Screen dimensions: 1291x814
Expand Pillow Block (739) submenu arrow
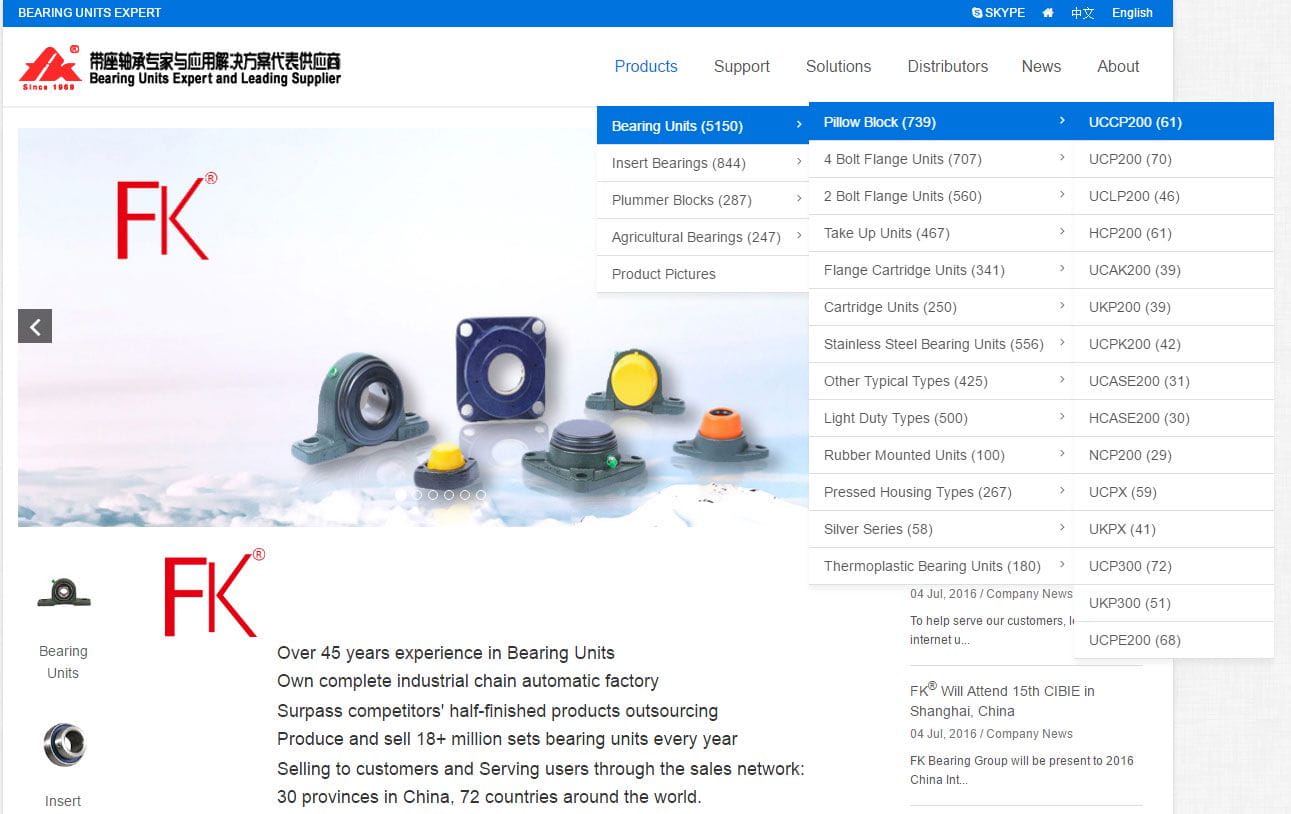1061,121
